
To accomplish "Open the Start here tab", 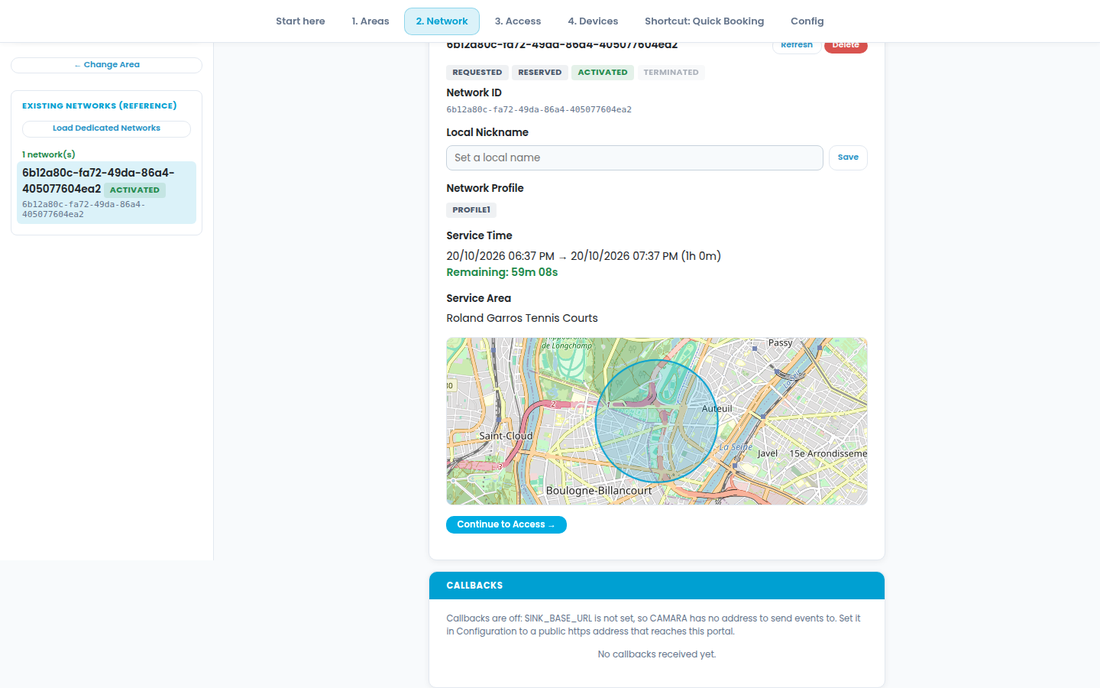I will coord(300,21).
